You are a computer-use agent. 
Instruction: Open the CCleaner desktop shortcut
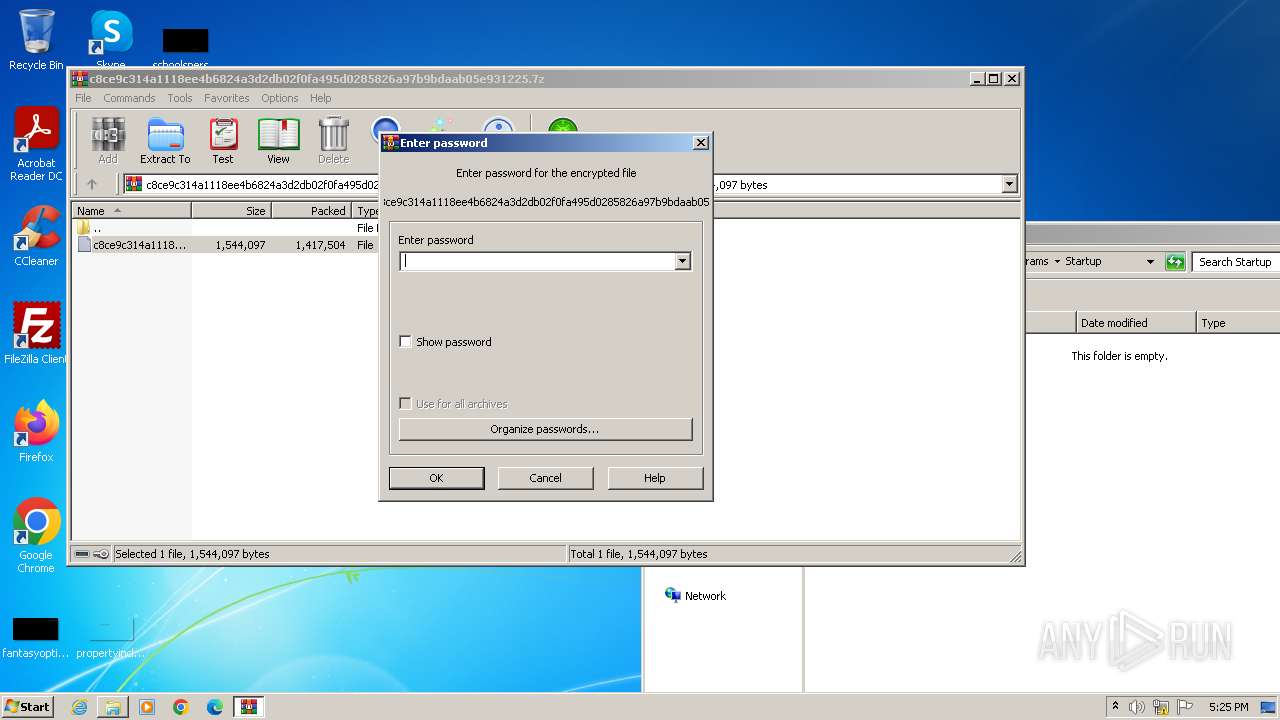coord(36,236)
